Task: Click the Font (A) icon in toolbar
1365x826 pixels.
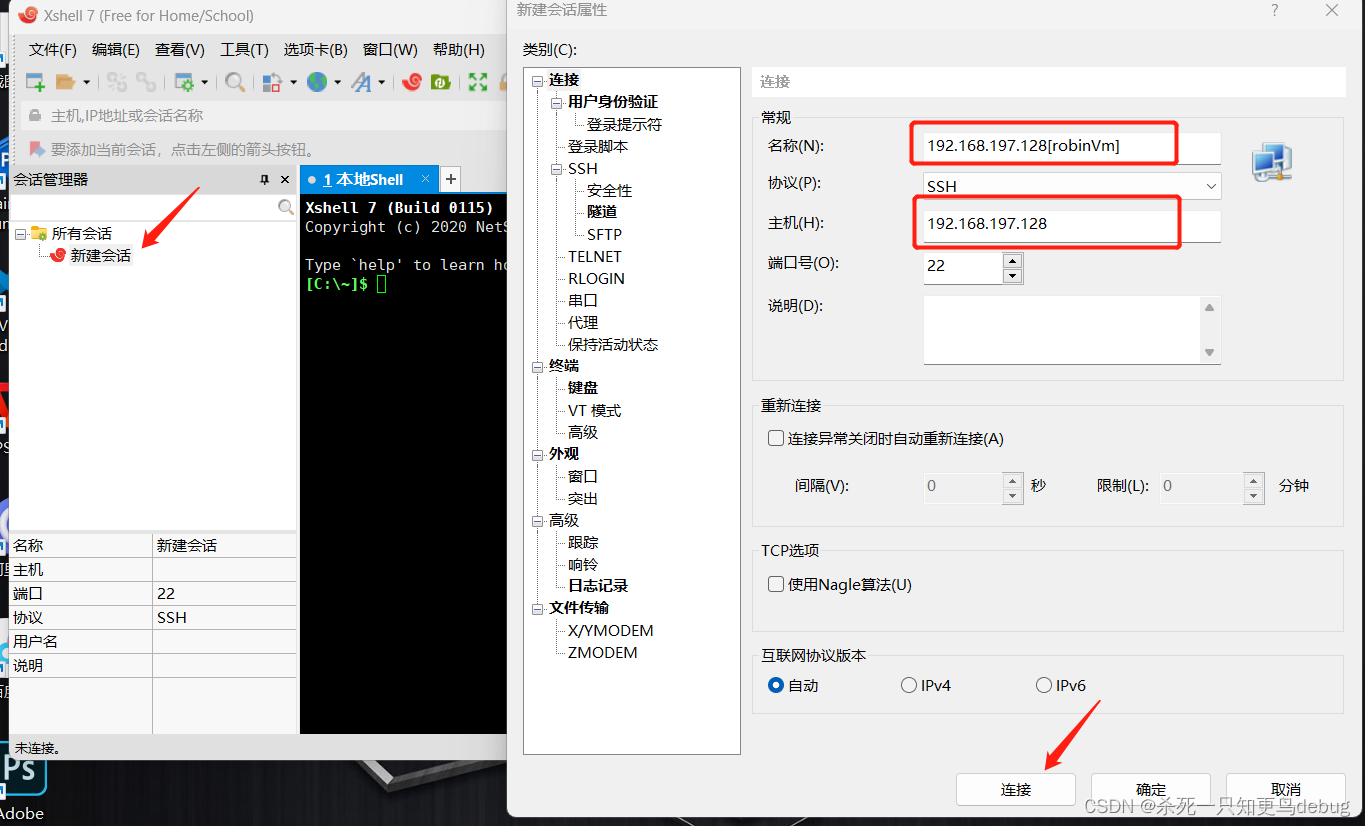Action: tap(362, 82)
